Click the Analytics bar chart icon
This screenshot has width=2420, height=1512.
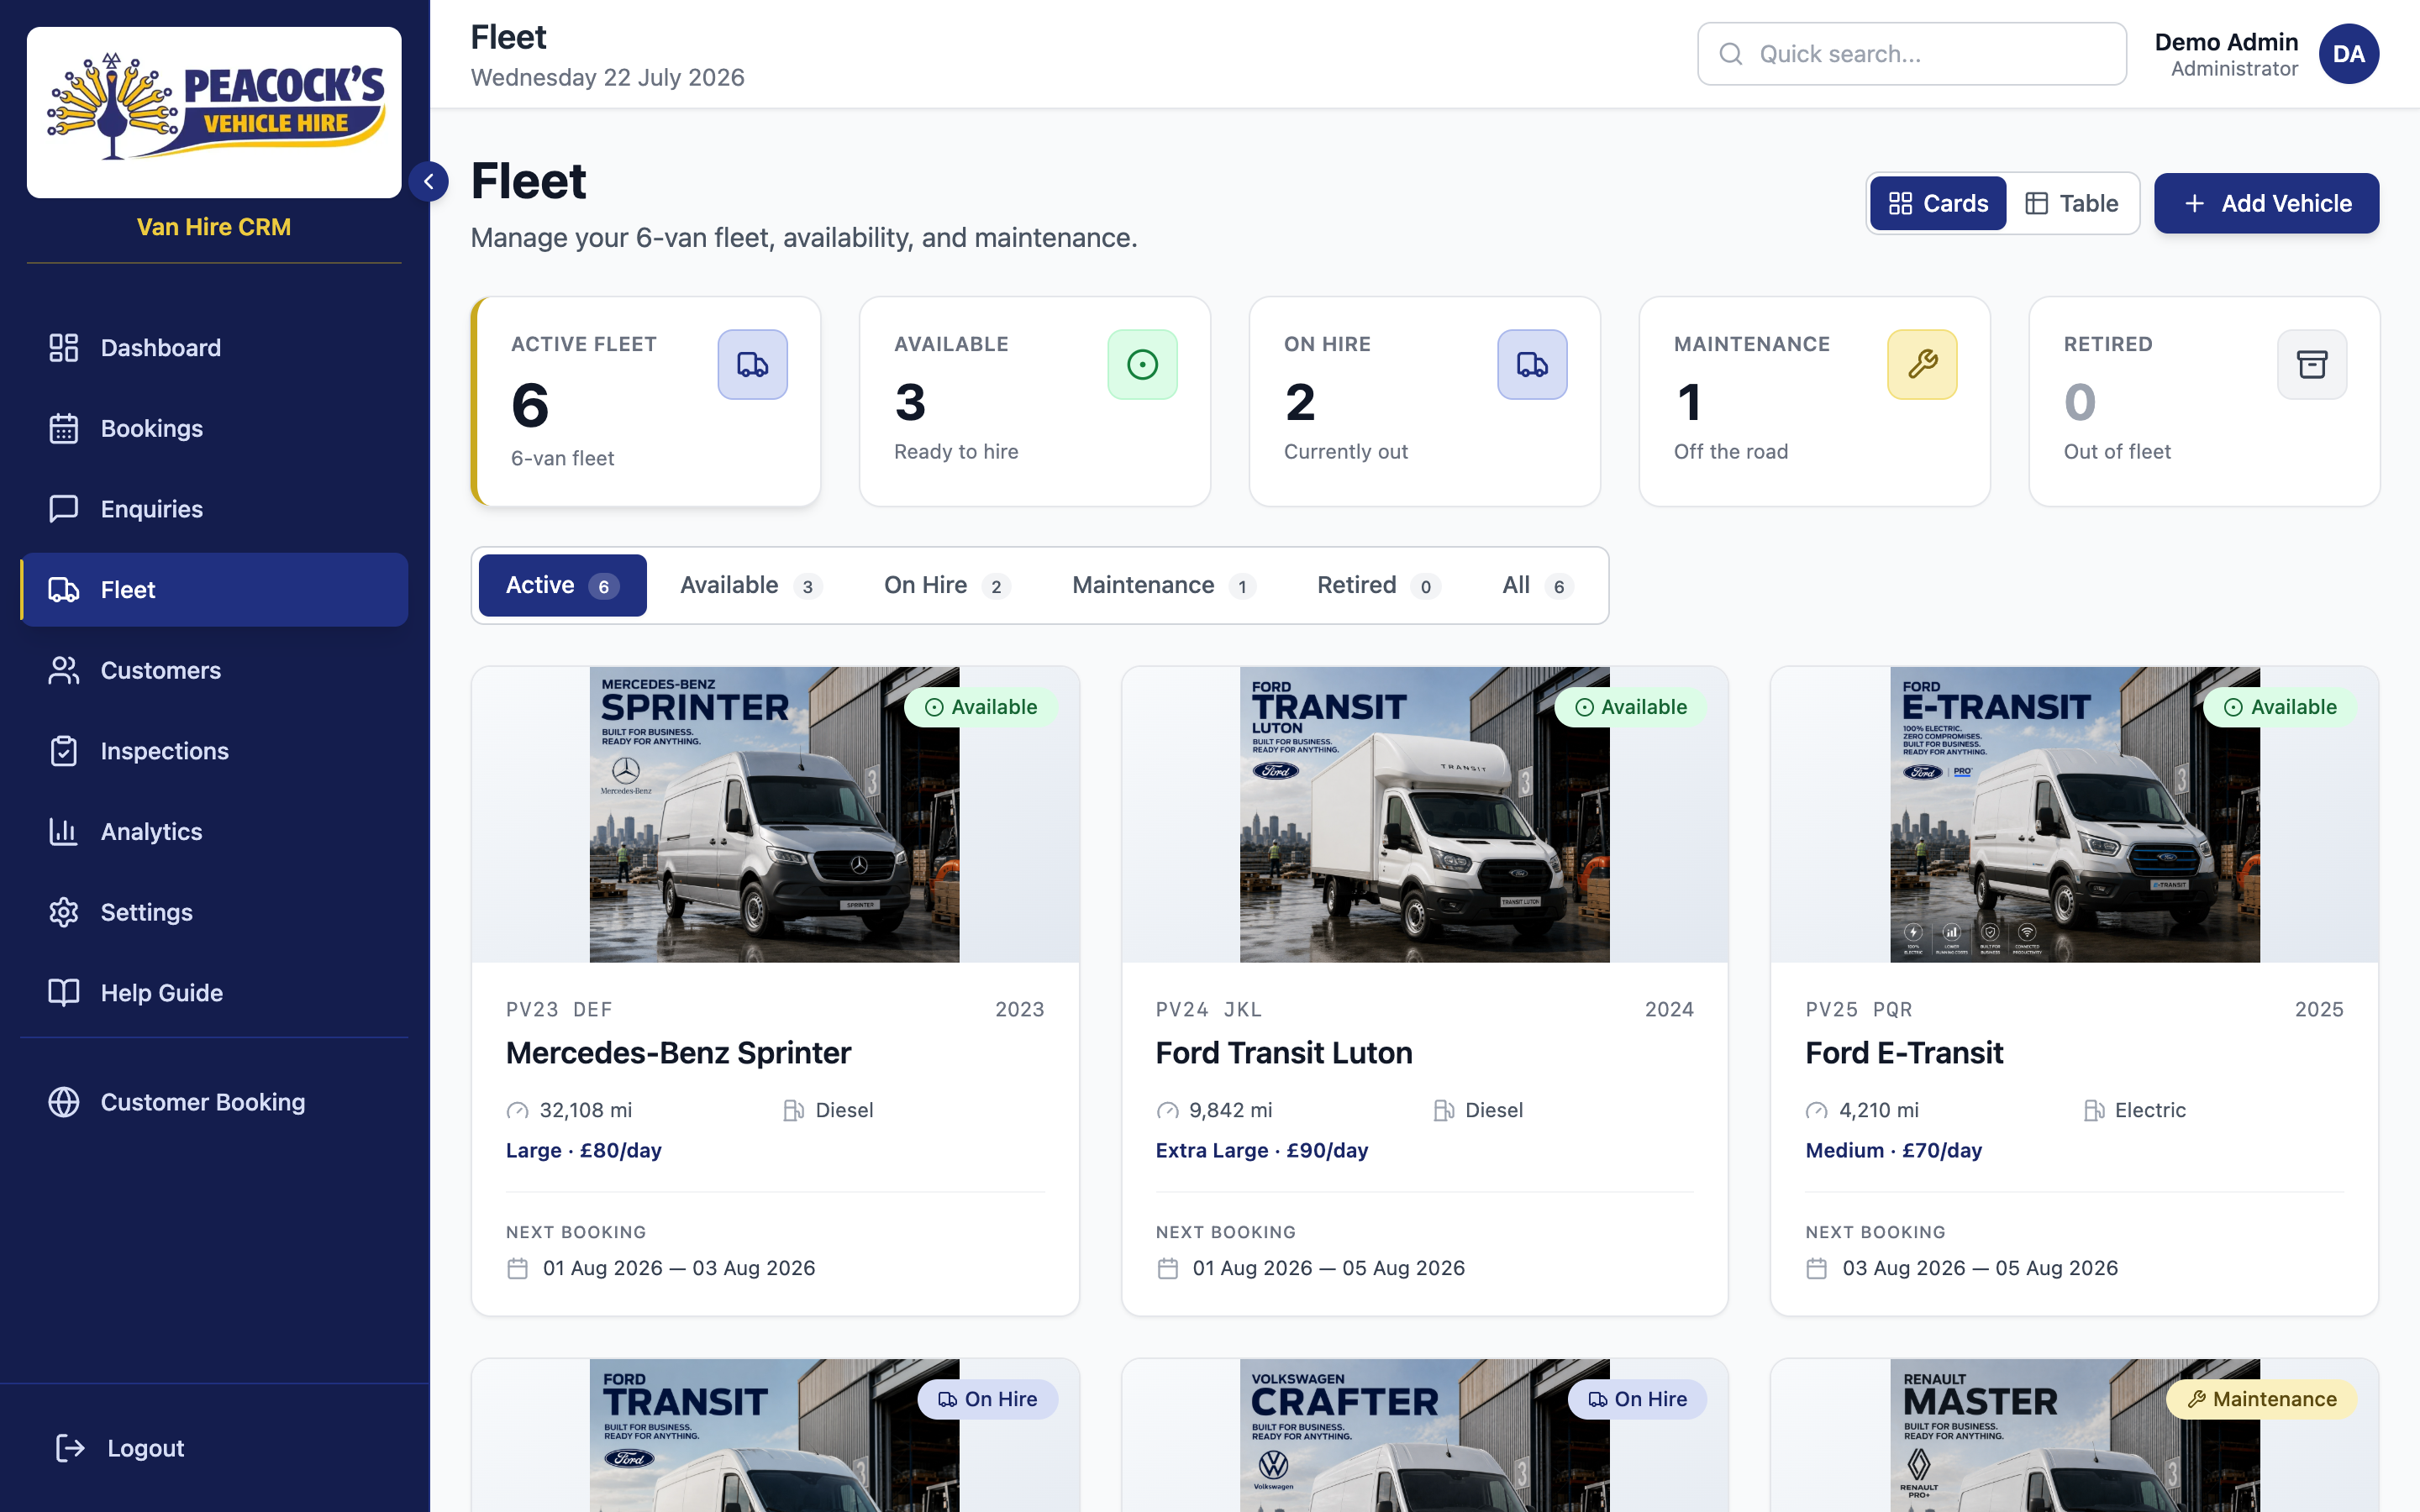coord(63,832)
